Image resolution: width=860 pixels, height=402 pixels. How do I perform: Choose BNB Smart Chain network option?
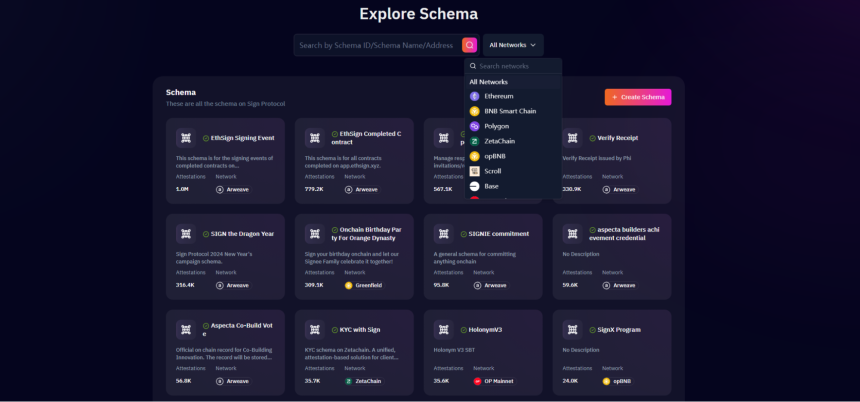coord(513,111)
